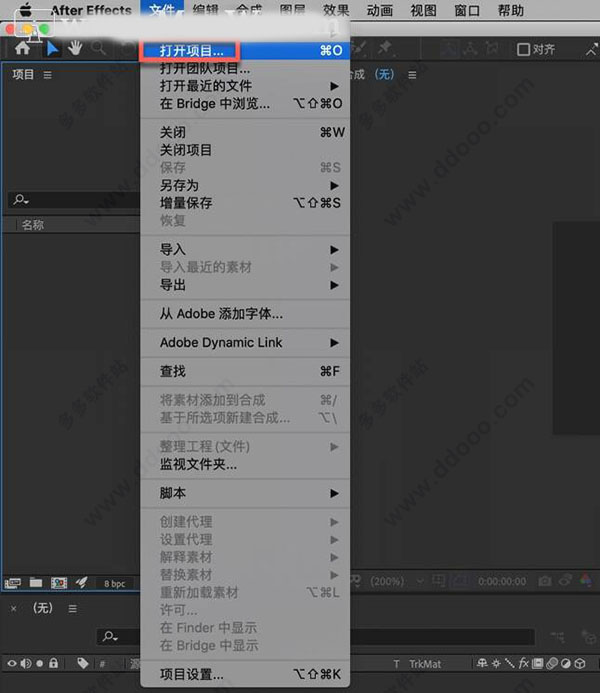Choose 监视文件夹... menu item
The height and width of the screenshot is (693, 600).
coord(245,464)
